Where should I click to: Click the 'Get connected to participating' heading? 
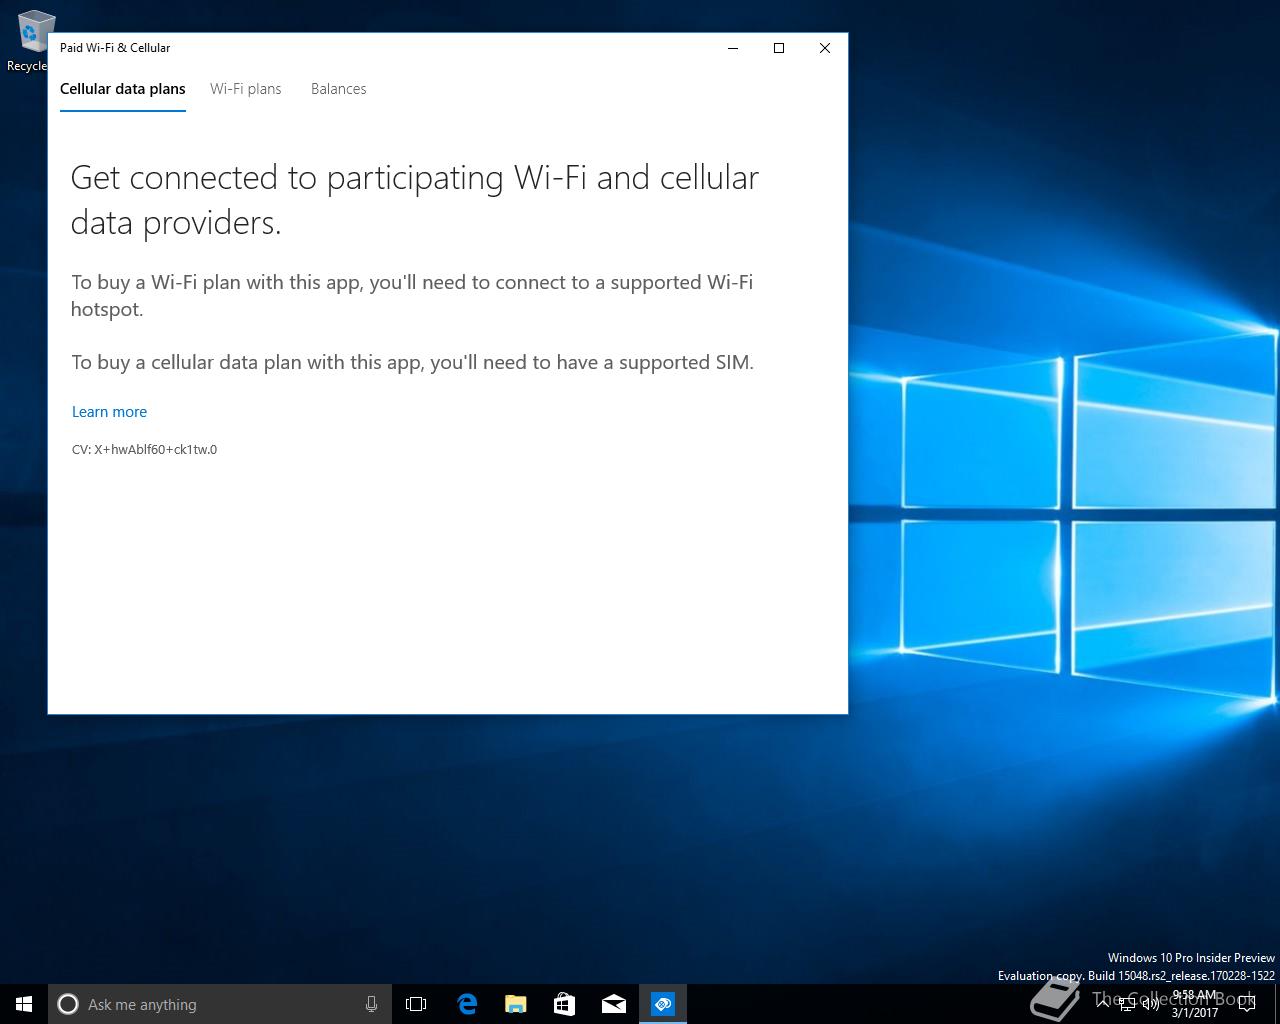click(415, 200)
